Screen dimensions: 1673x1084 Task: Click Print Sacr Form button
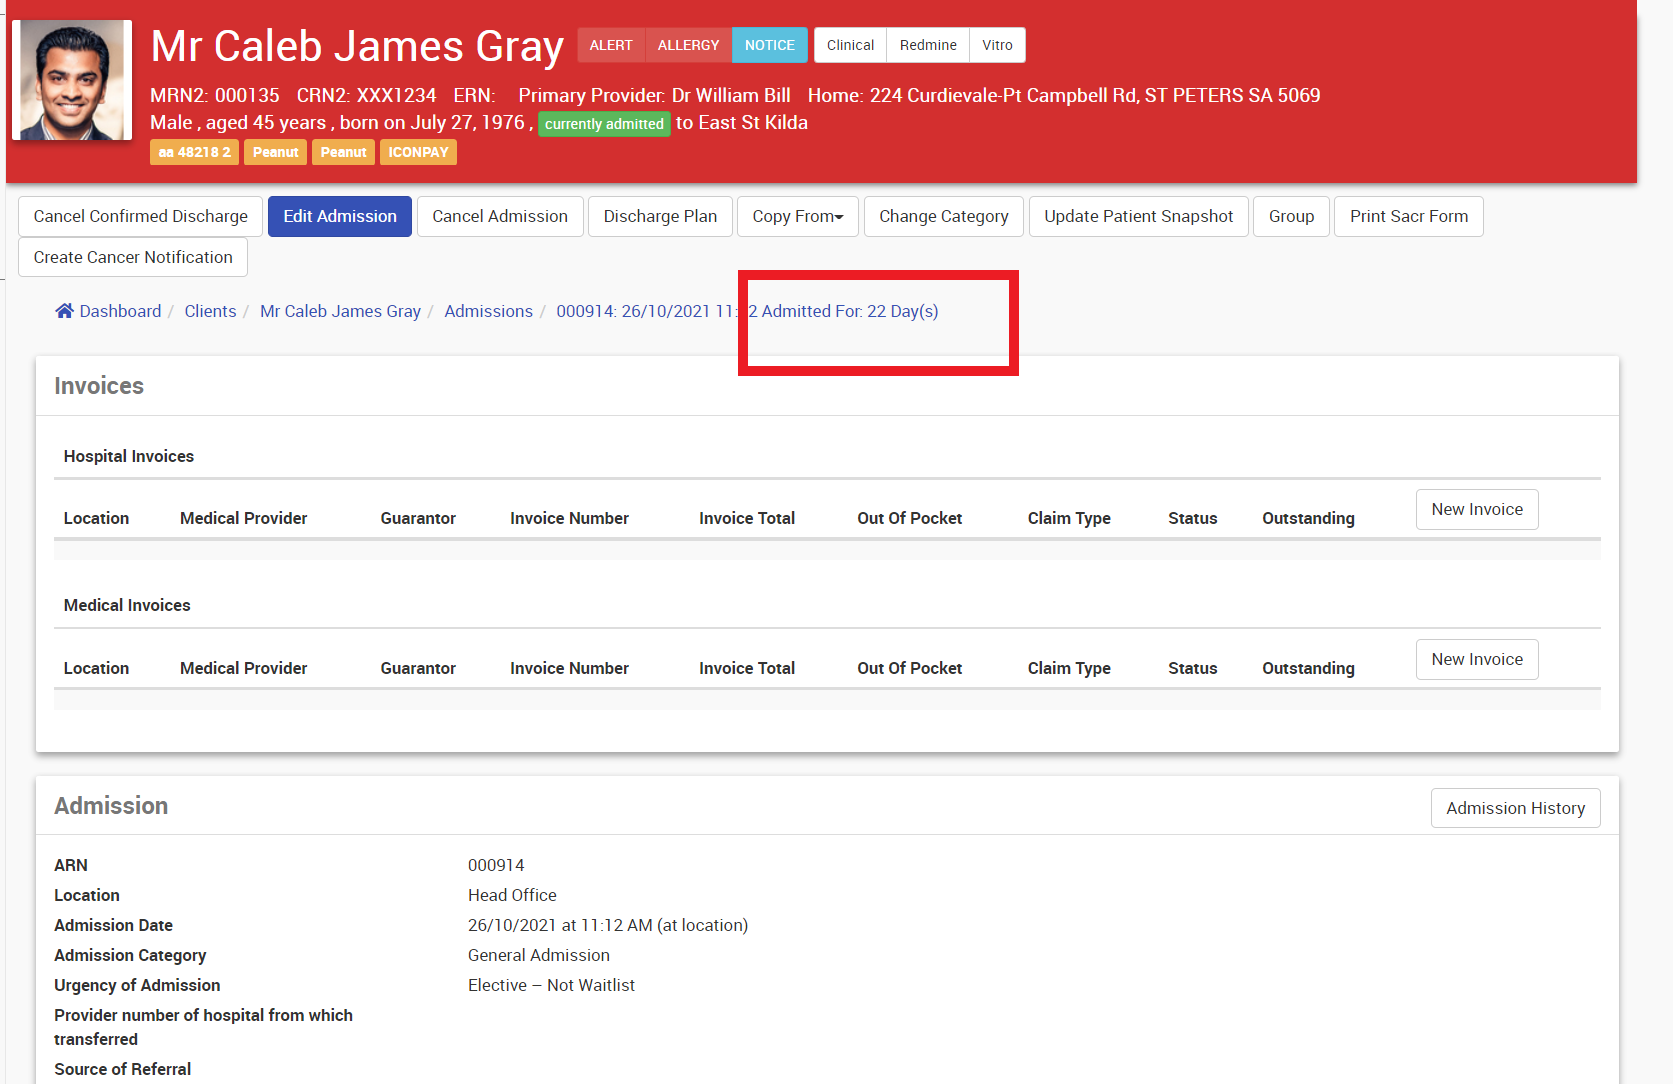pyautogui.click(x=1408, y=216)
